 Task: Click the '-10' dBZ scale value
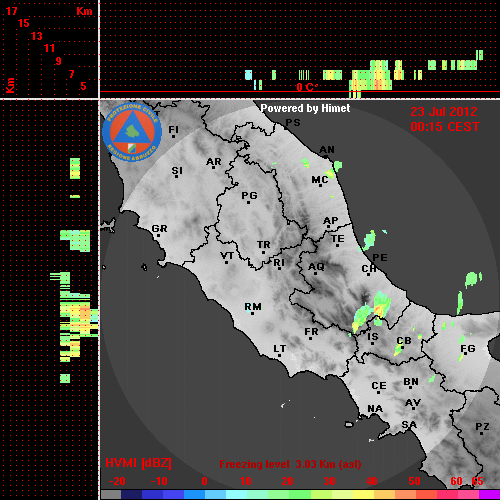[x=159, y=481]
